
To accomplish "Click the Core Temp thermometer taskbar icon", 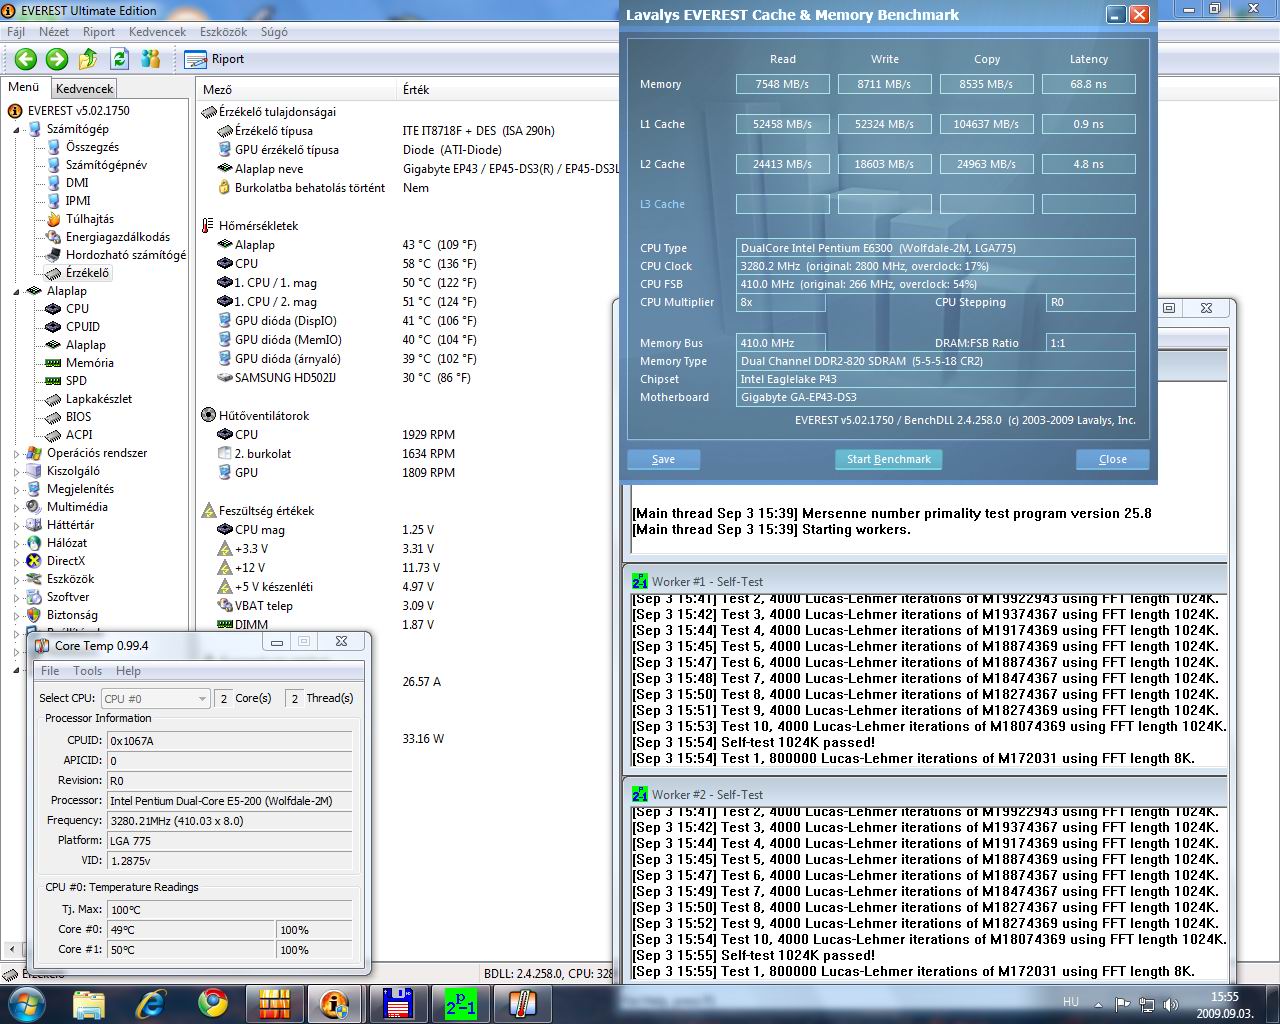I will click(x=522, y=1003).
